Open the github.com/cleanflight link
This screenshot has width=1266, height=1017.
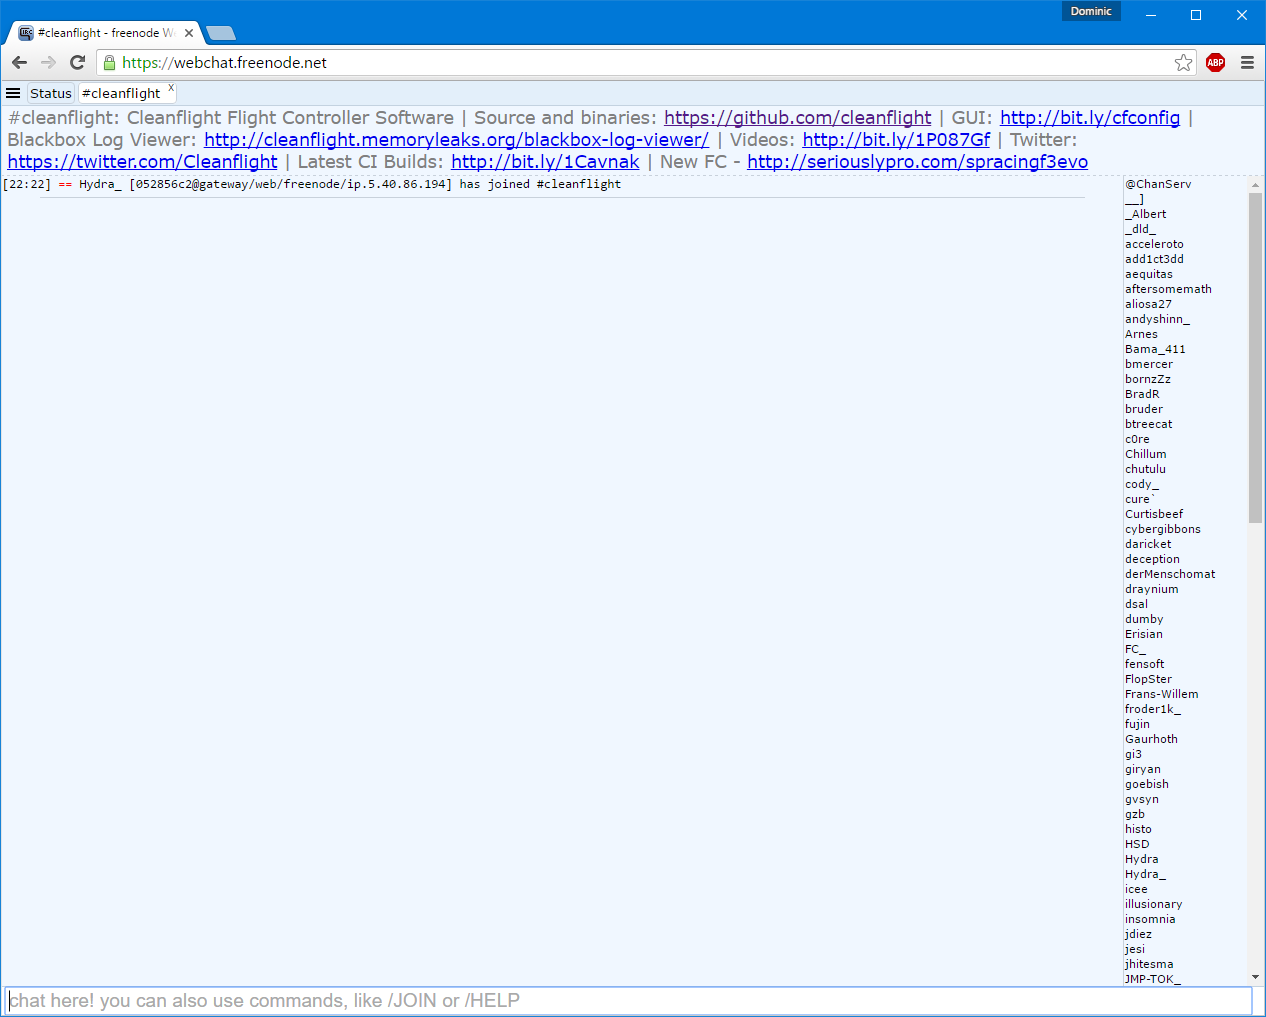797,118
